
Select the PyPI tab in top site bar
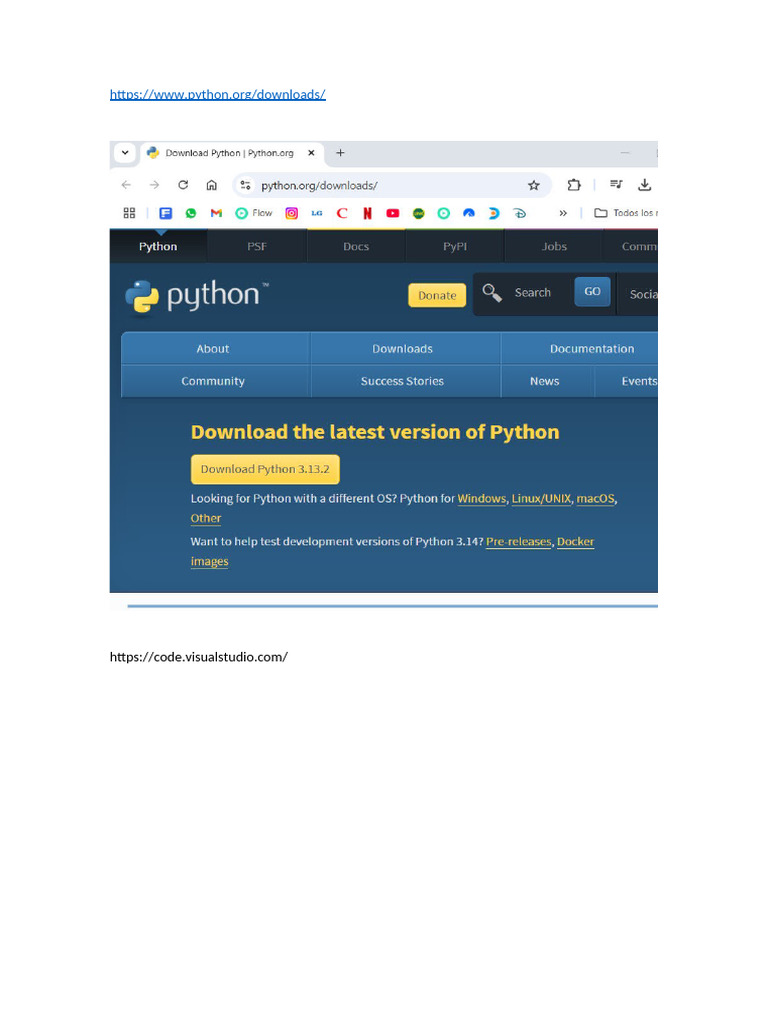pos(455,246)
